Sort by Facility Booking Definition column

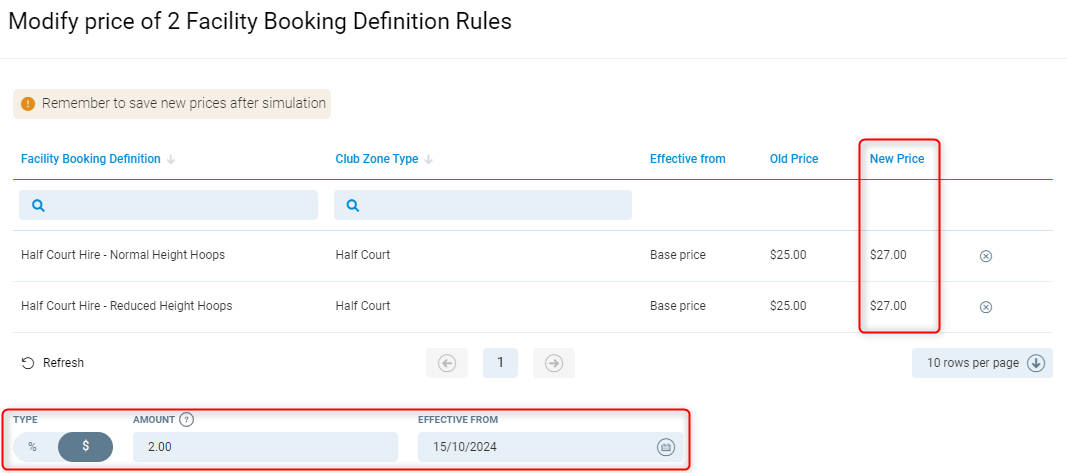click(x=91, y=159)
